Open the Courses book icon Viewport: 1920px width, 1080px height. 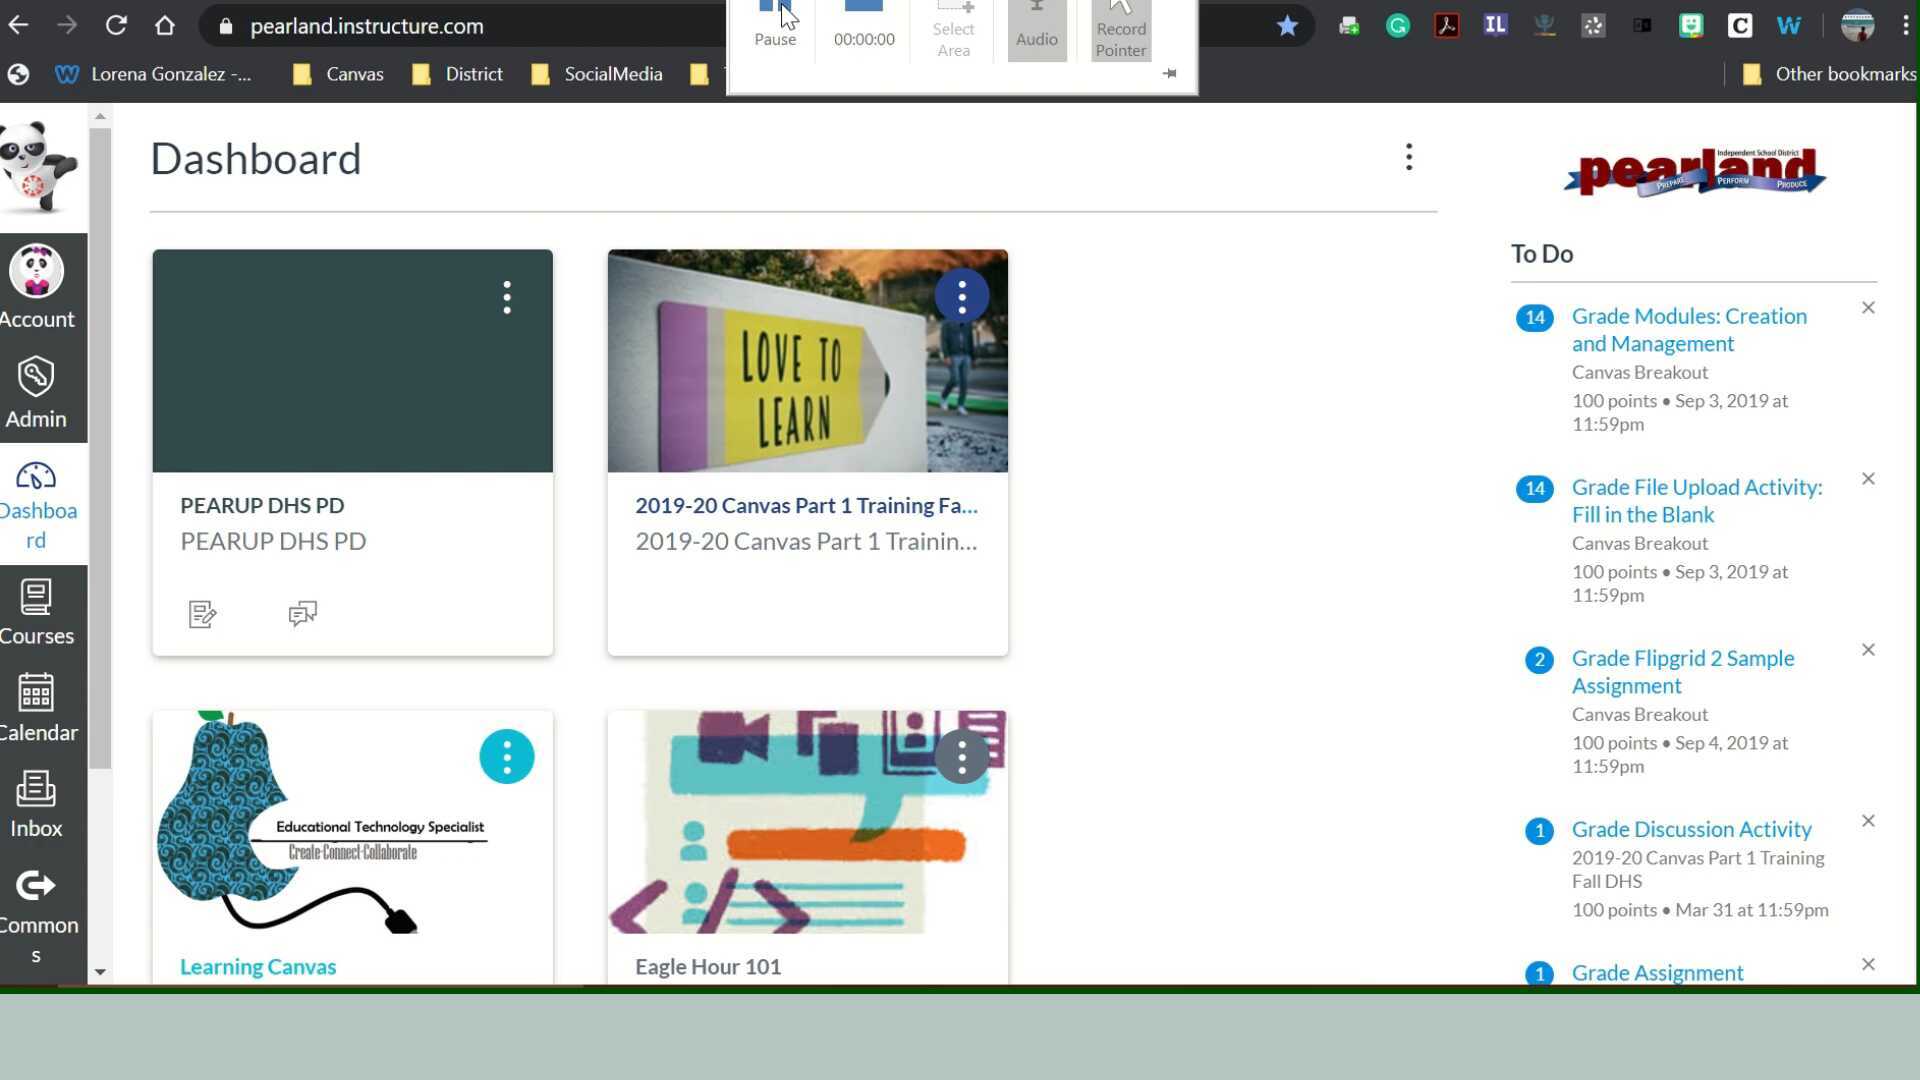(x=36, y=597)
